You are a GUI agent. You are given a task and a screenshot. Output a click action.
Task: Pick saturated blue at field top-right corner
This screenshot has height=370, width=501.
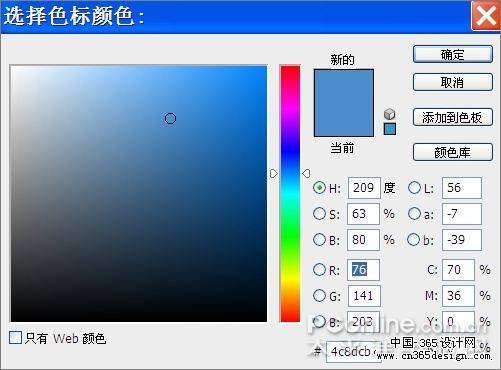coord(265,68)
